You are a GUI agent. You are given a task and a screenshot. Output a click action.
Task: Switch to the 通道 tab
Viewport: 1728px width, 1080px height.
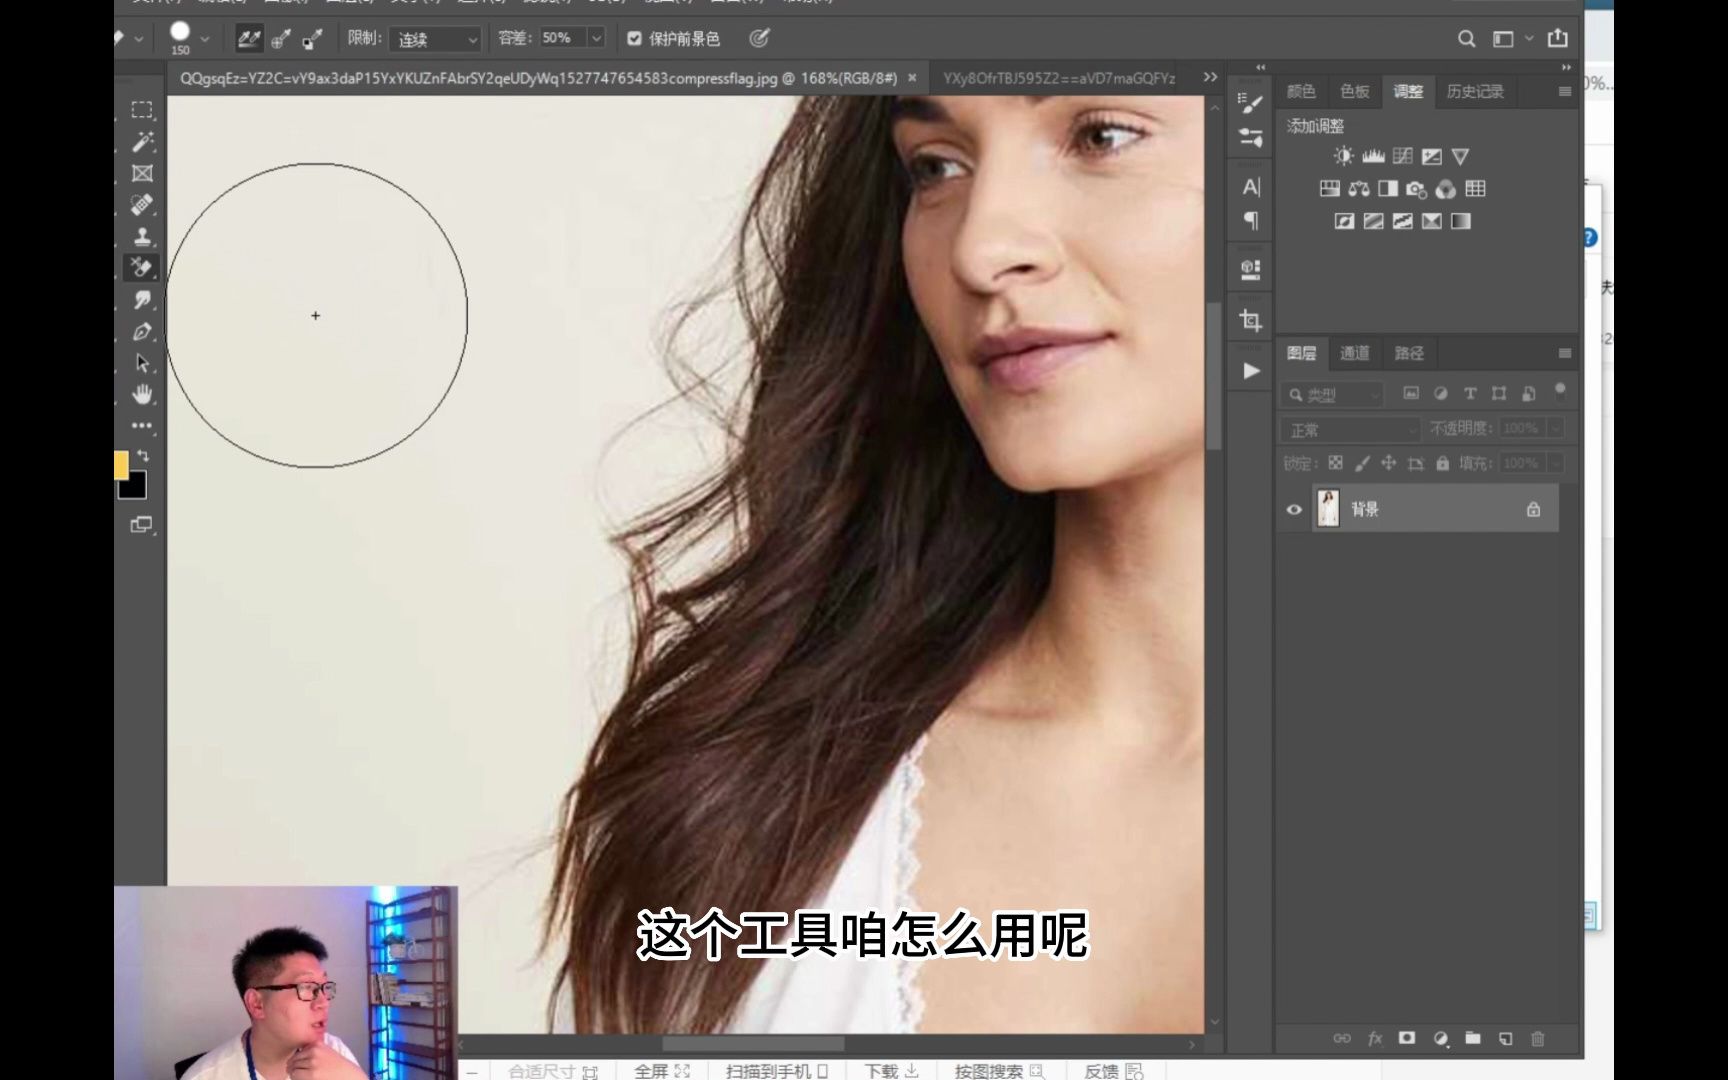tap(1354, 353)
